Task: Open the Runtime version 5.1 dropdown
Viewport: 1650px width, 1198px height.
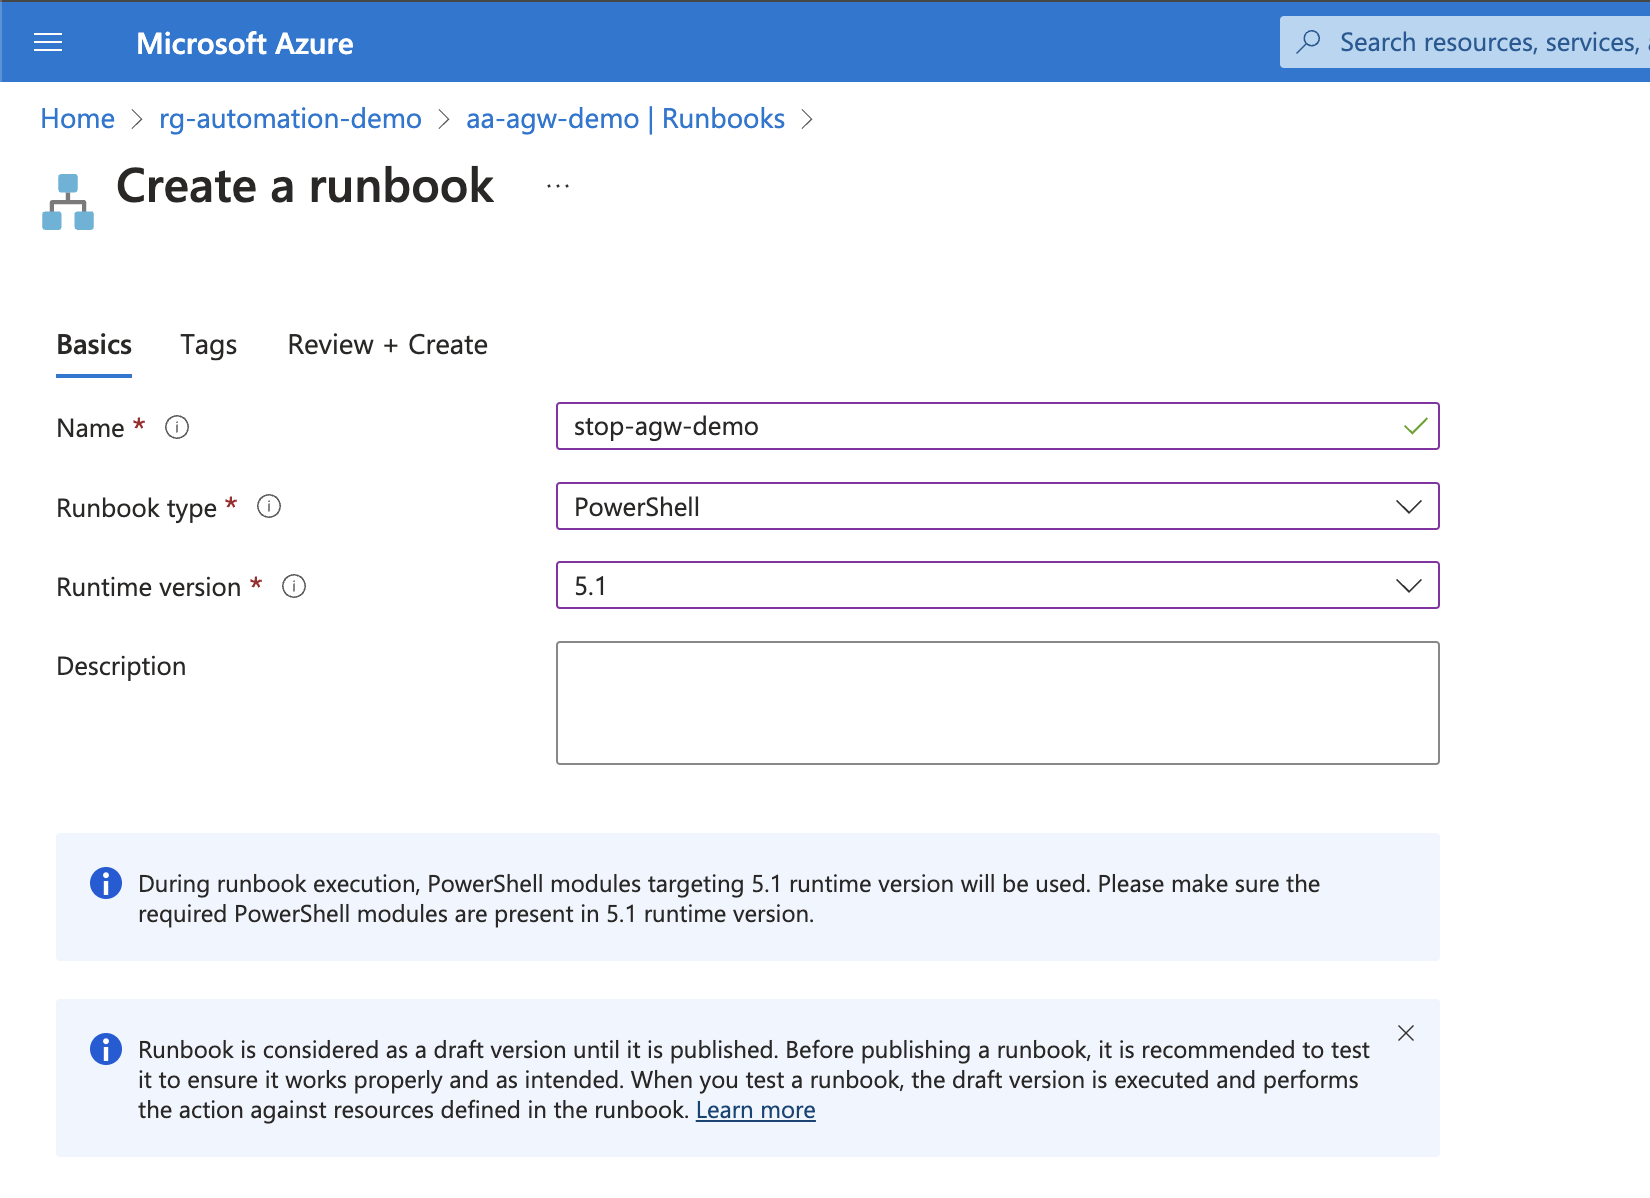Action: (998, 585)
